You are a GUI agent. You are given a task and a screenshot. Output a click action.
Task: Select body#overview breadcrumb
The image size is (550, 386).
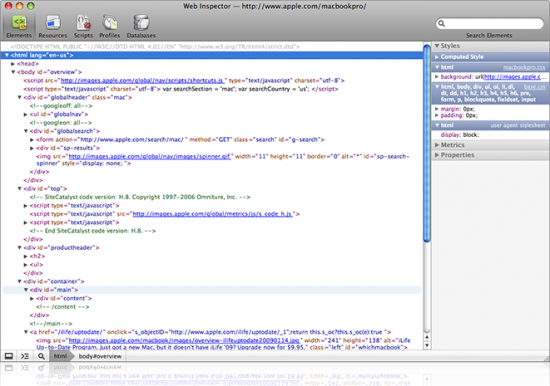pos(100,356)
